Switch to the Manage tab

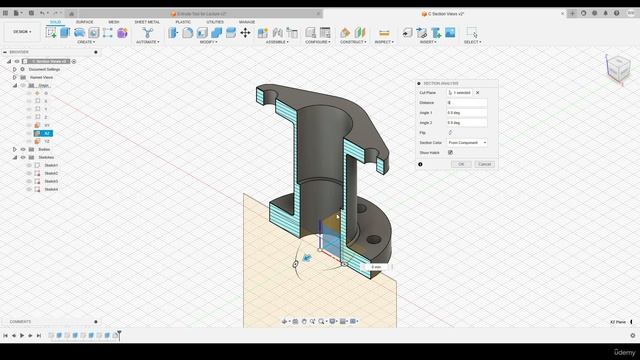(247, 22)
